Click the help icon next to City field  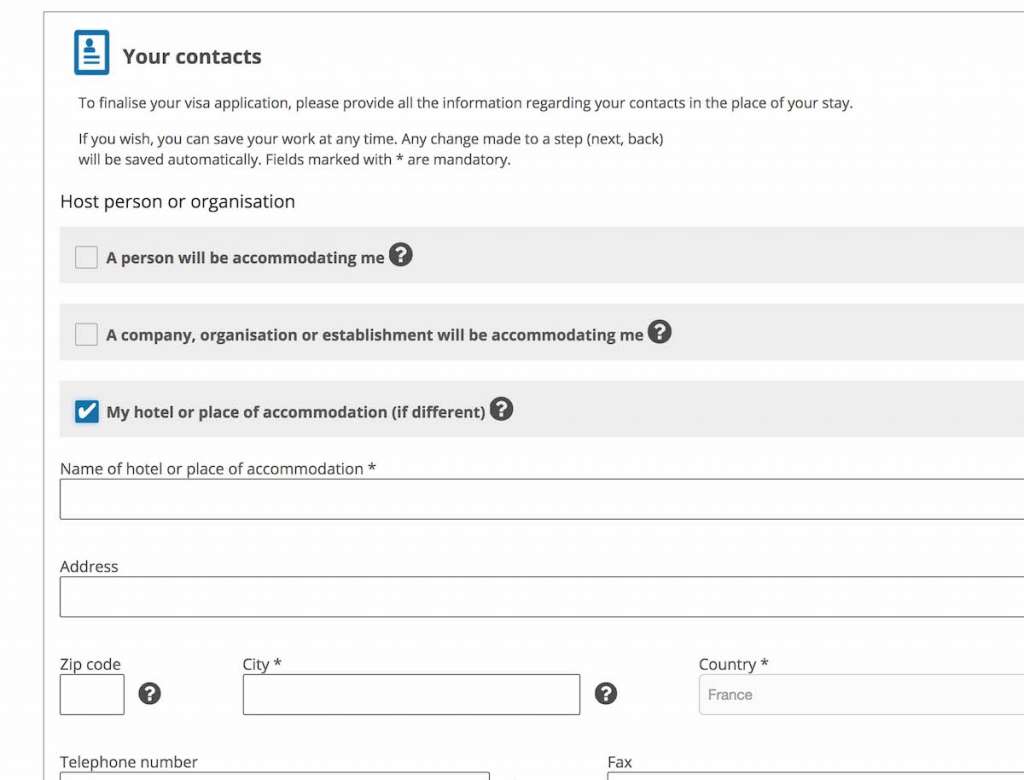click(x=605, y=694)
